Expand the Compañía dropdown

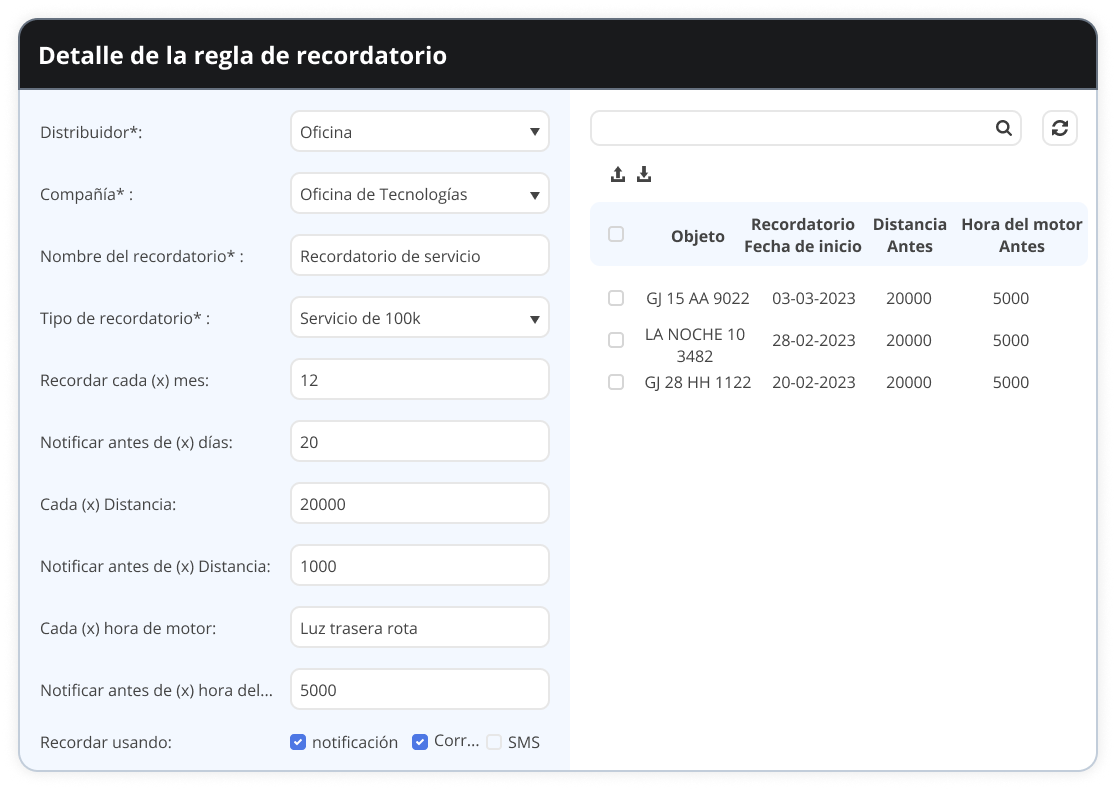pyautogui.click(x=419, y=194)
